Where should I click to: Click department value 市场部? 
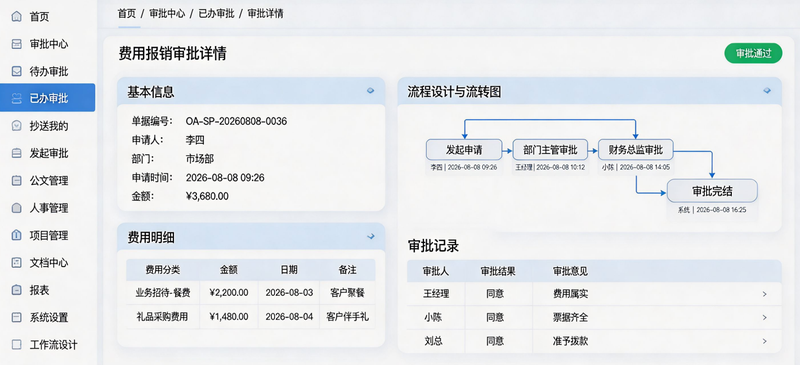point(199,159)
